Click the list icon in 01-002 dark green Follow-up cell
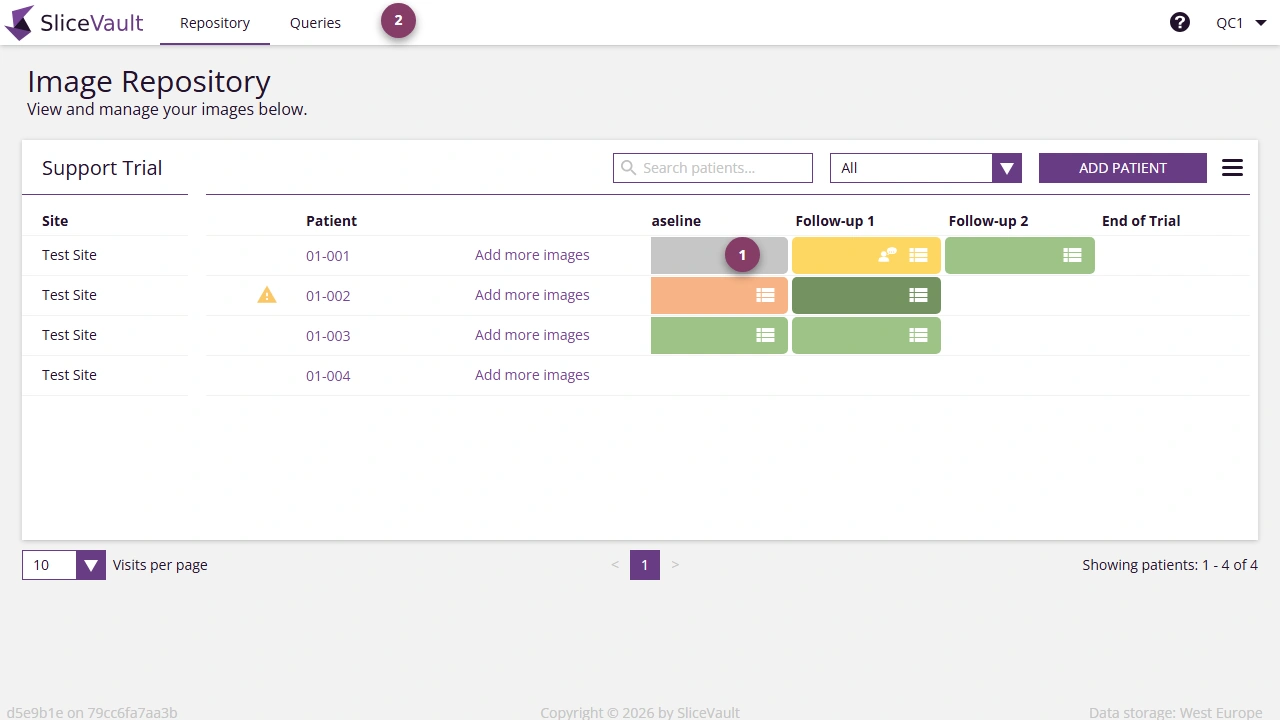The image size is (1280, 720). [918, 295]
